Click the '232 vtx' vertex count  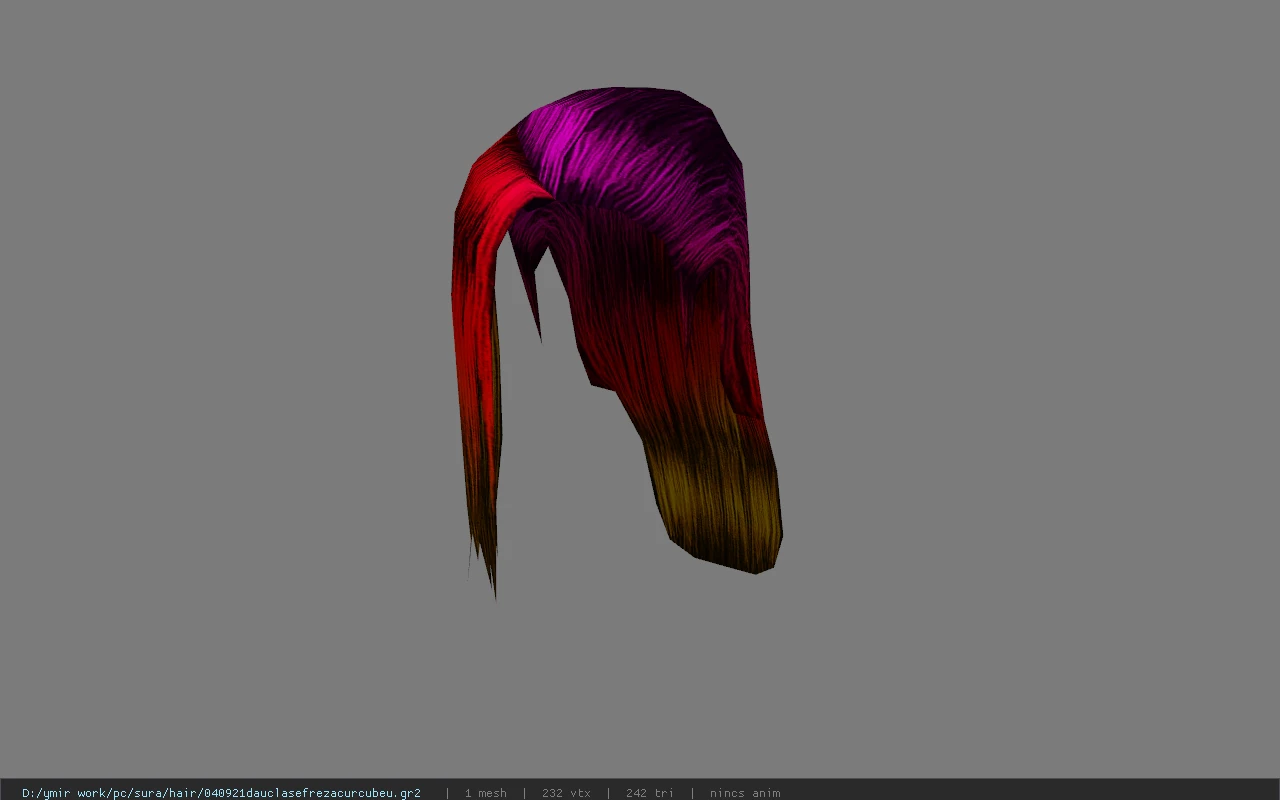pos(566,793)
